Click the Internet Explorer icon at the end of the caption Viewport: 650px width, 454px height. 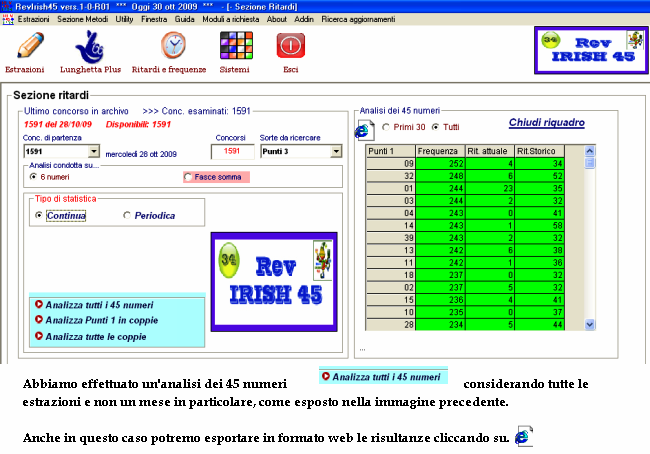(x=524, y=436)
